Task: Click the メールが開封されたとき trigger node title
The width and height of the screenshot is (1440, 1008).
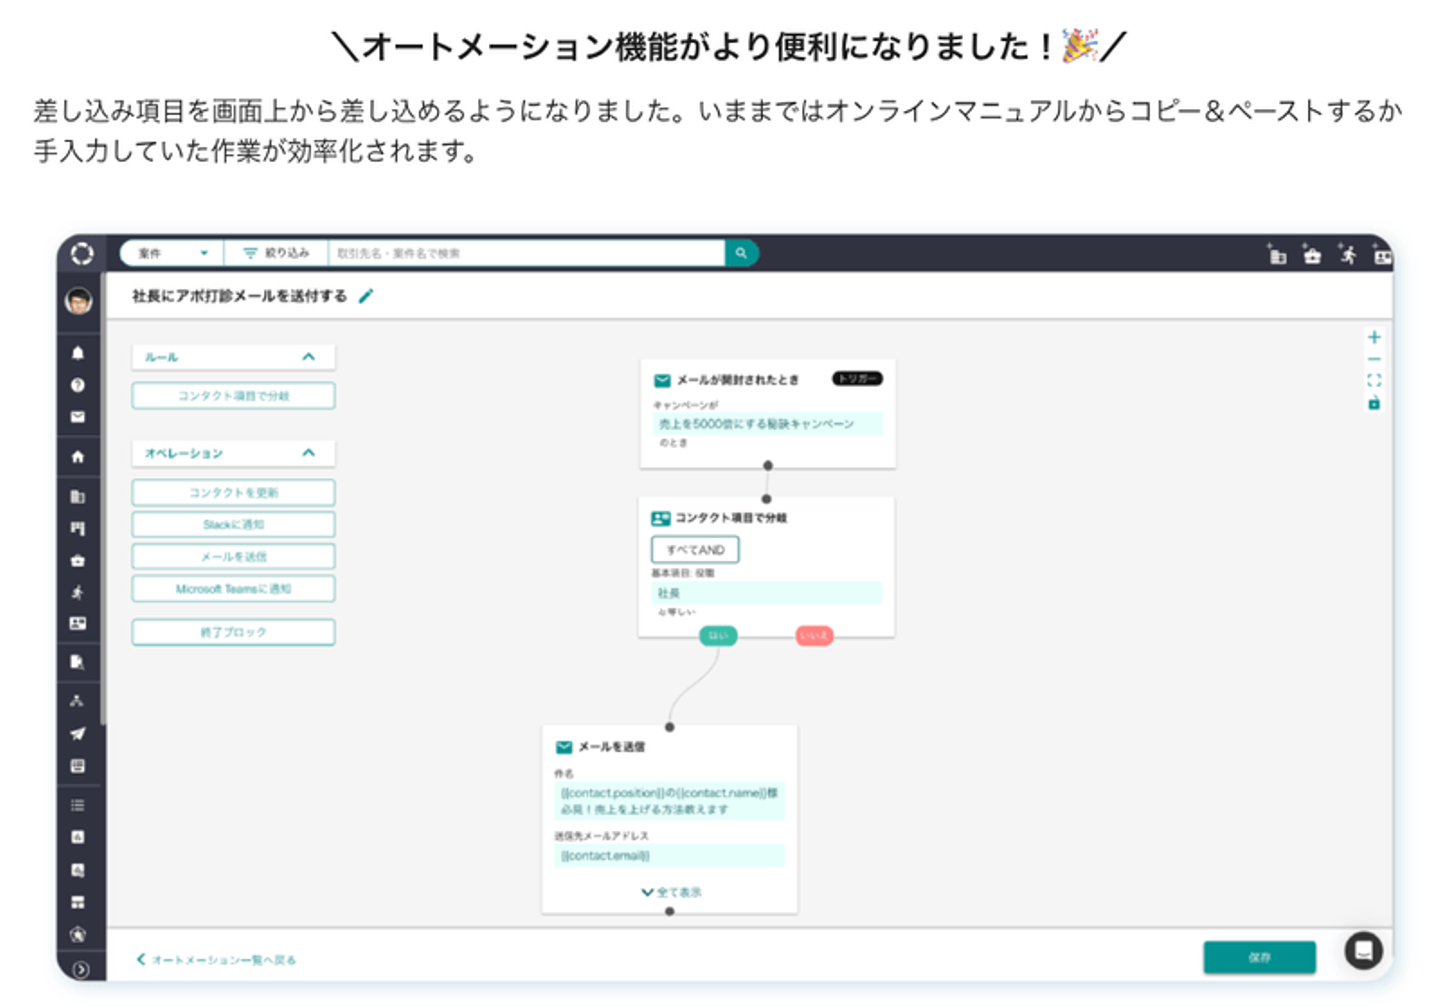Action: coord(738,380)
